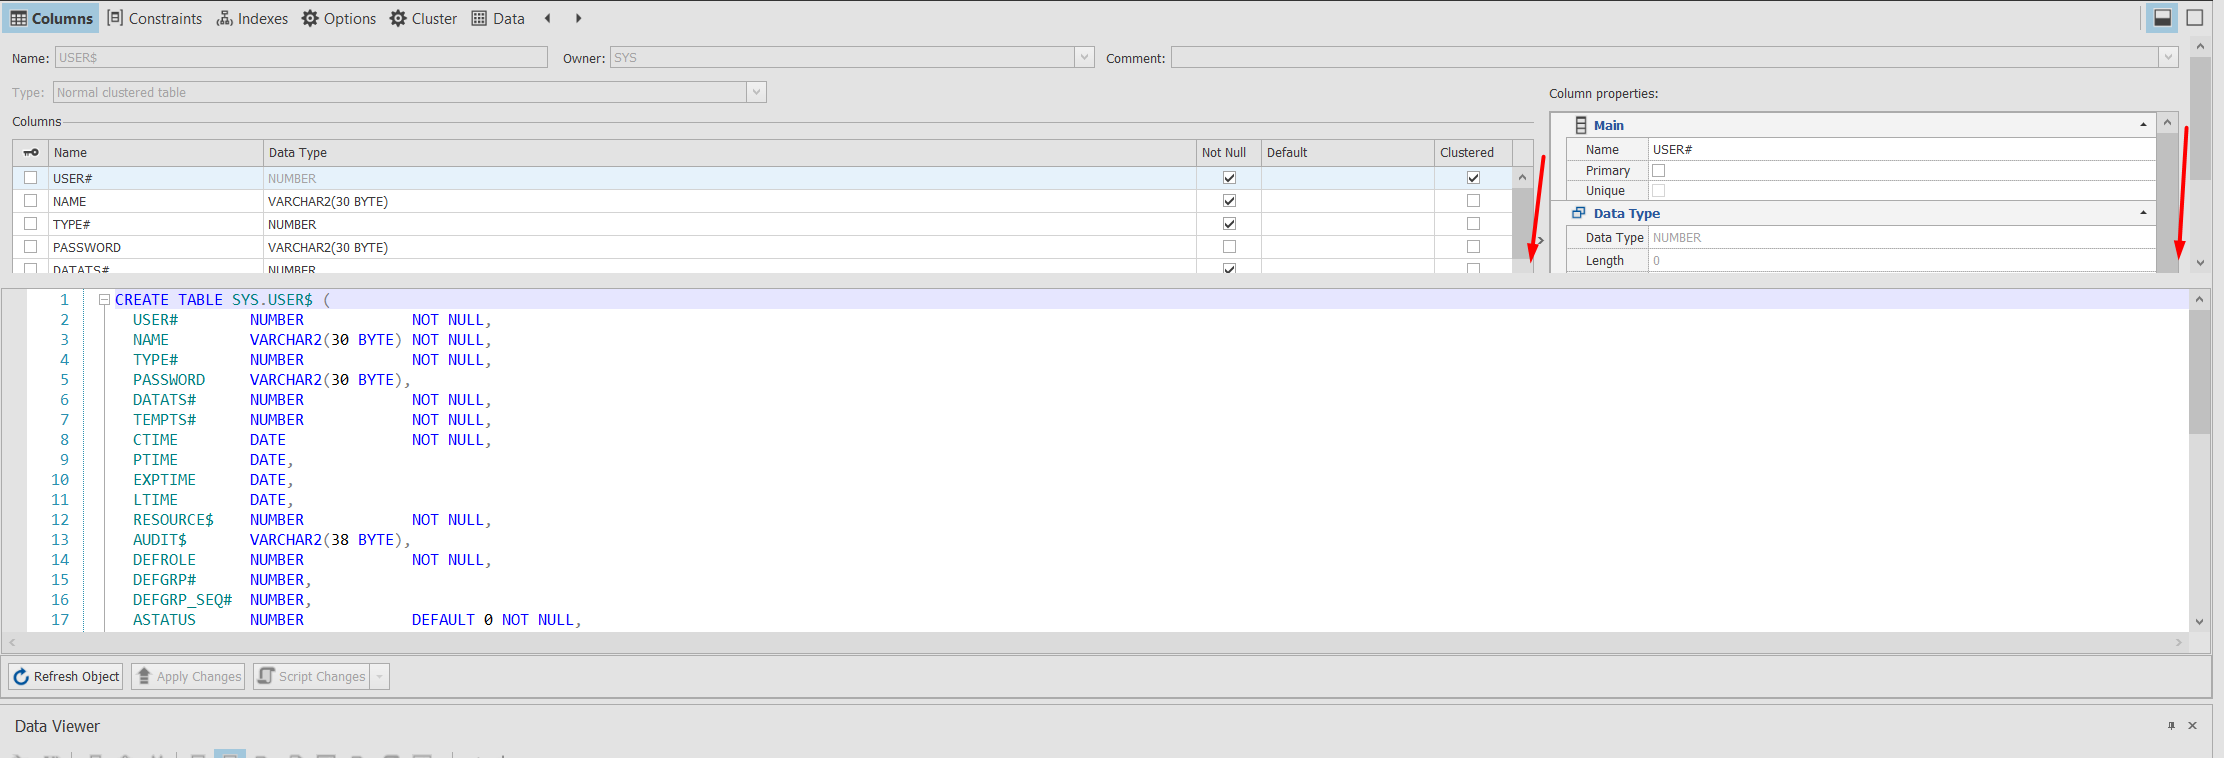Toggle primary key checkbox for TYPE# row
Viewport: 2224px width, 758px height.
[x=31, y=224]
